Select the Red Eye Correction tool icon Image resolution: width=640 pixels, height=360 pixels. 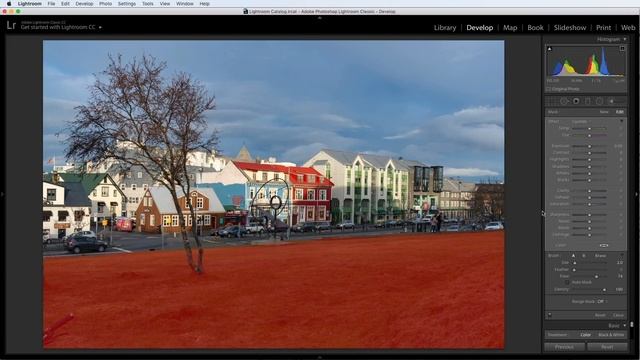(576, 101)
